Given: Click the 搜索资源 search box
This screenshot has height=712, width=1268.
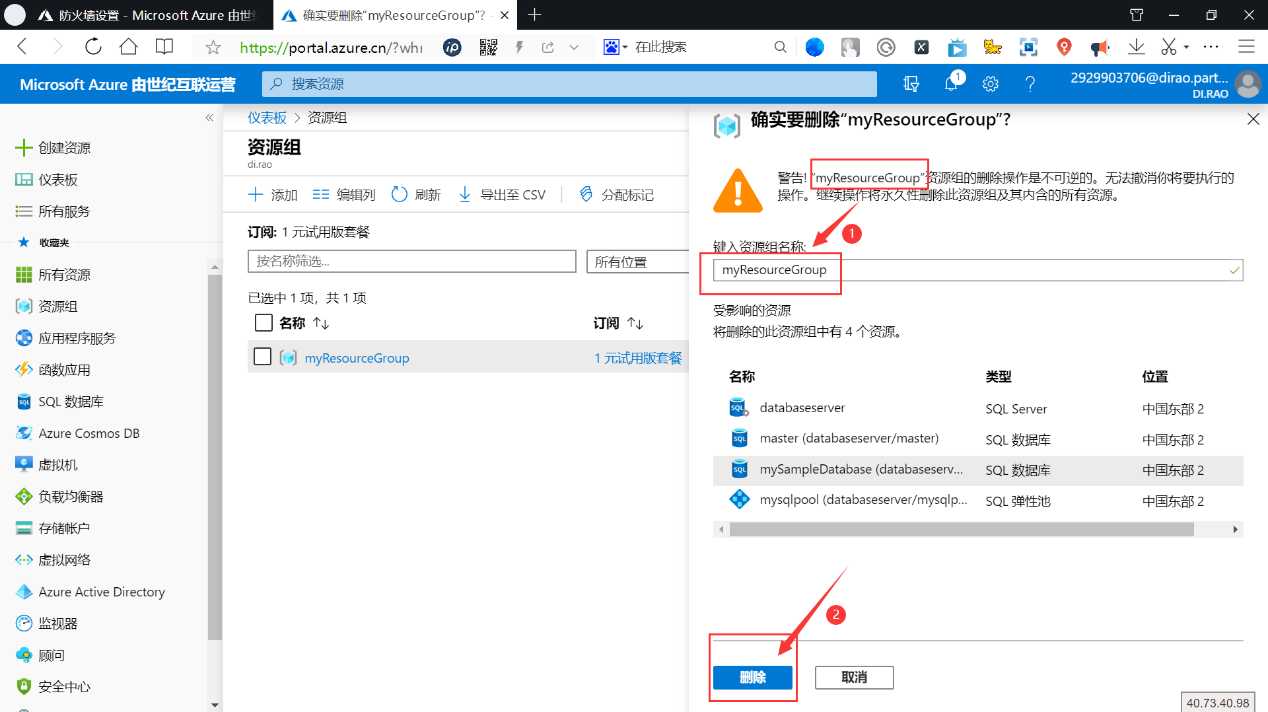Looking at the screenshot, I should tap(569, 84).
